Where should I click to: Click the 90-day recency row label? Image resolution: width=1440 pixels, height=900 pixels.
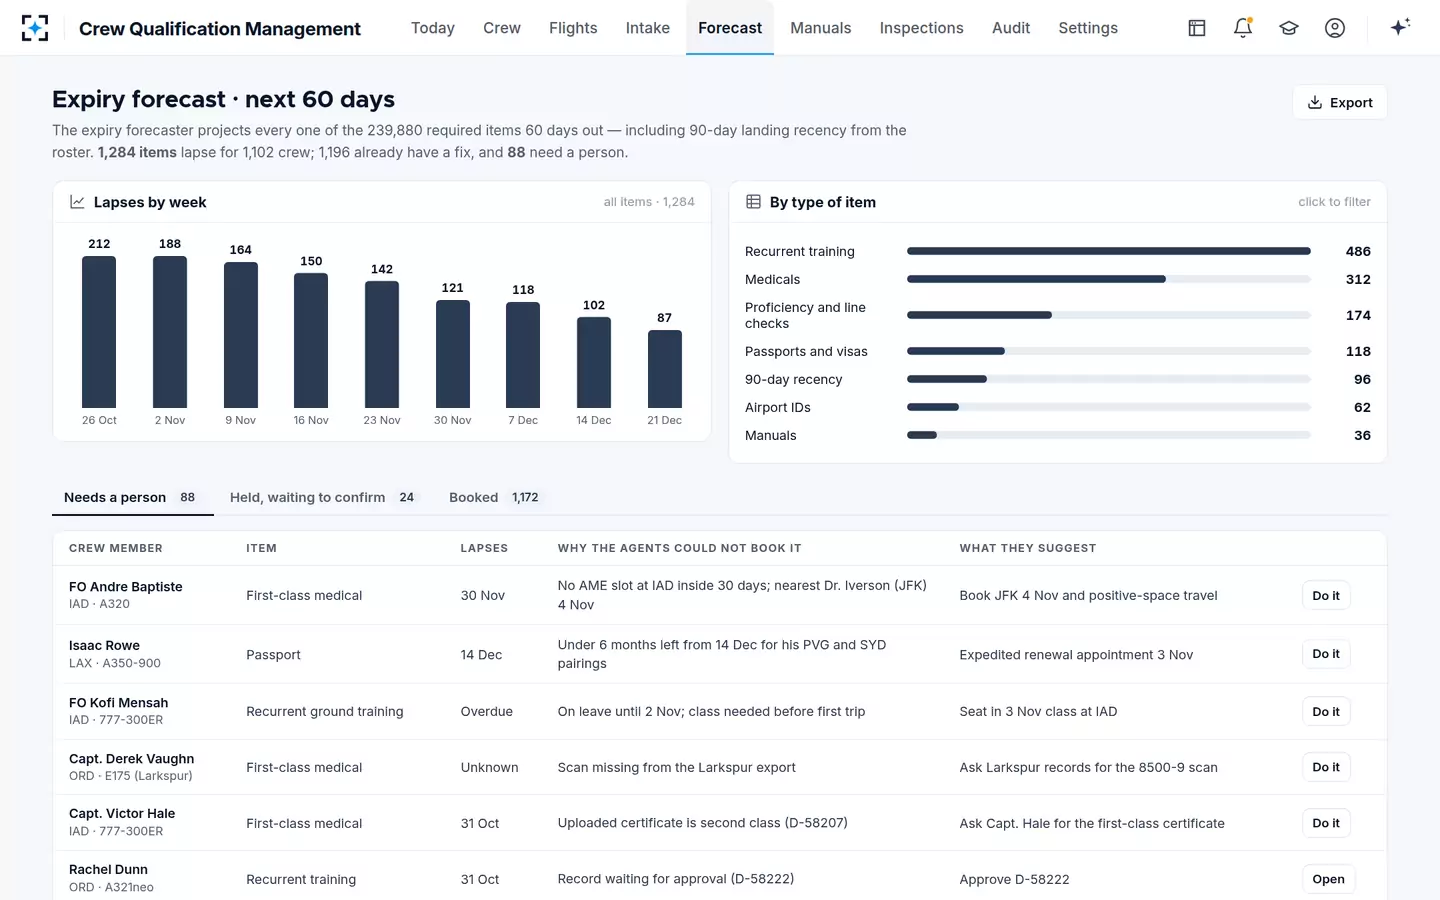(794, 379)
